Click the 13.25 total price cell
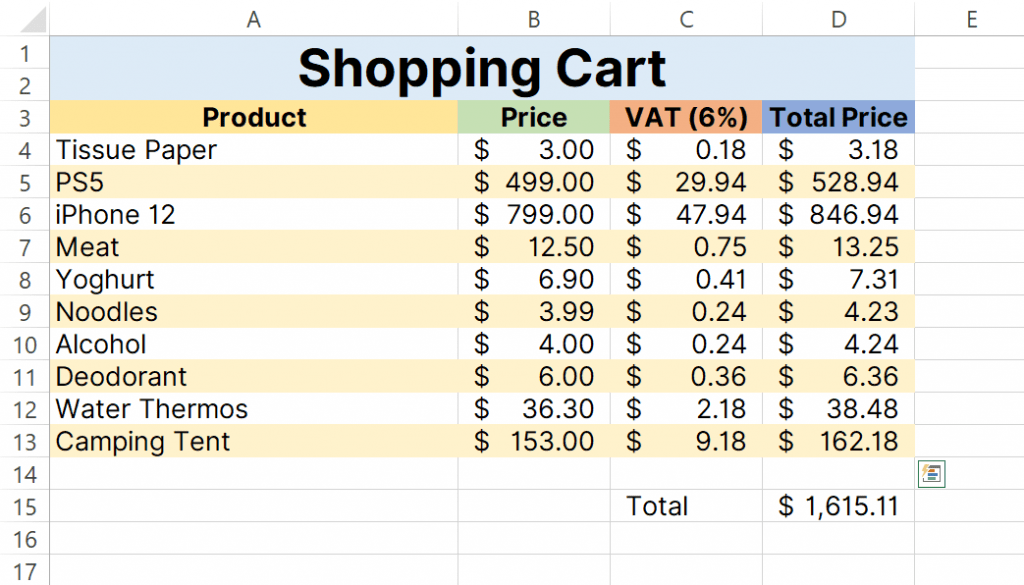1024x585 pixels. [839, 247]
